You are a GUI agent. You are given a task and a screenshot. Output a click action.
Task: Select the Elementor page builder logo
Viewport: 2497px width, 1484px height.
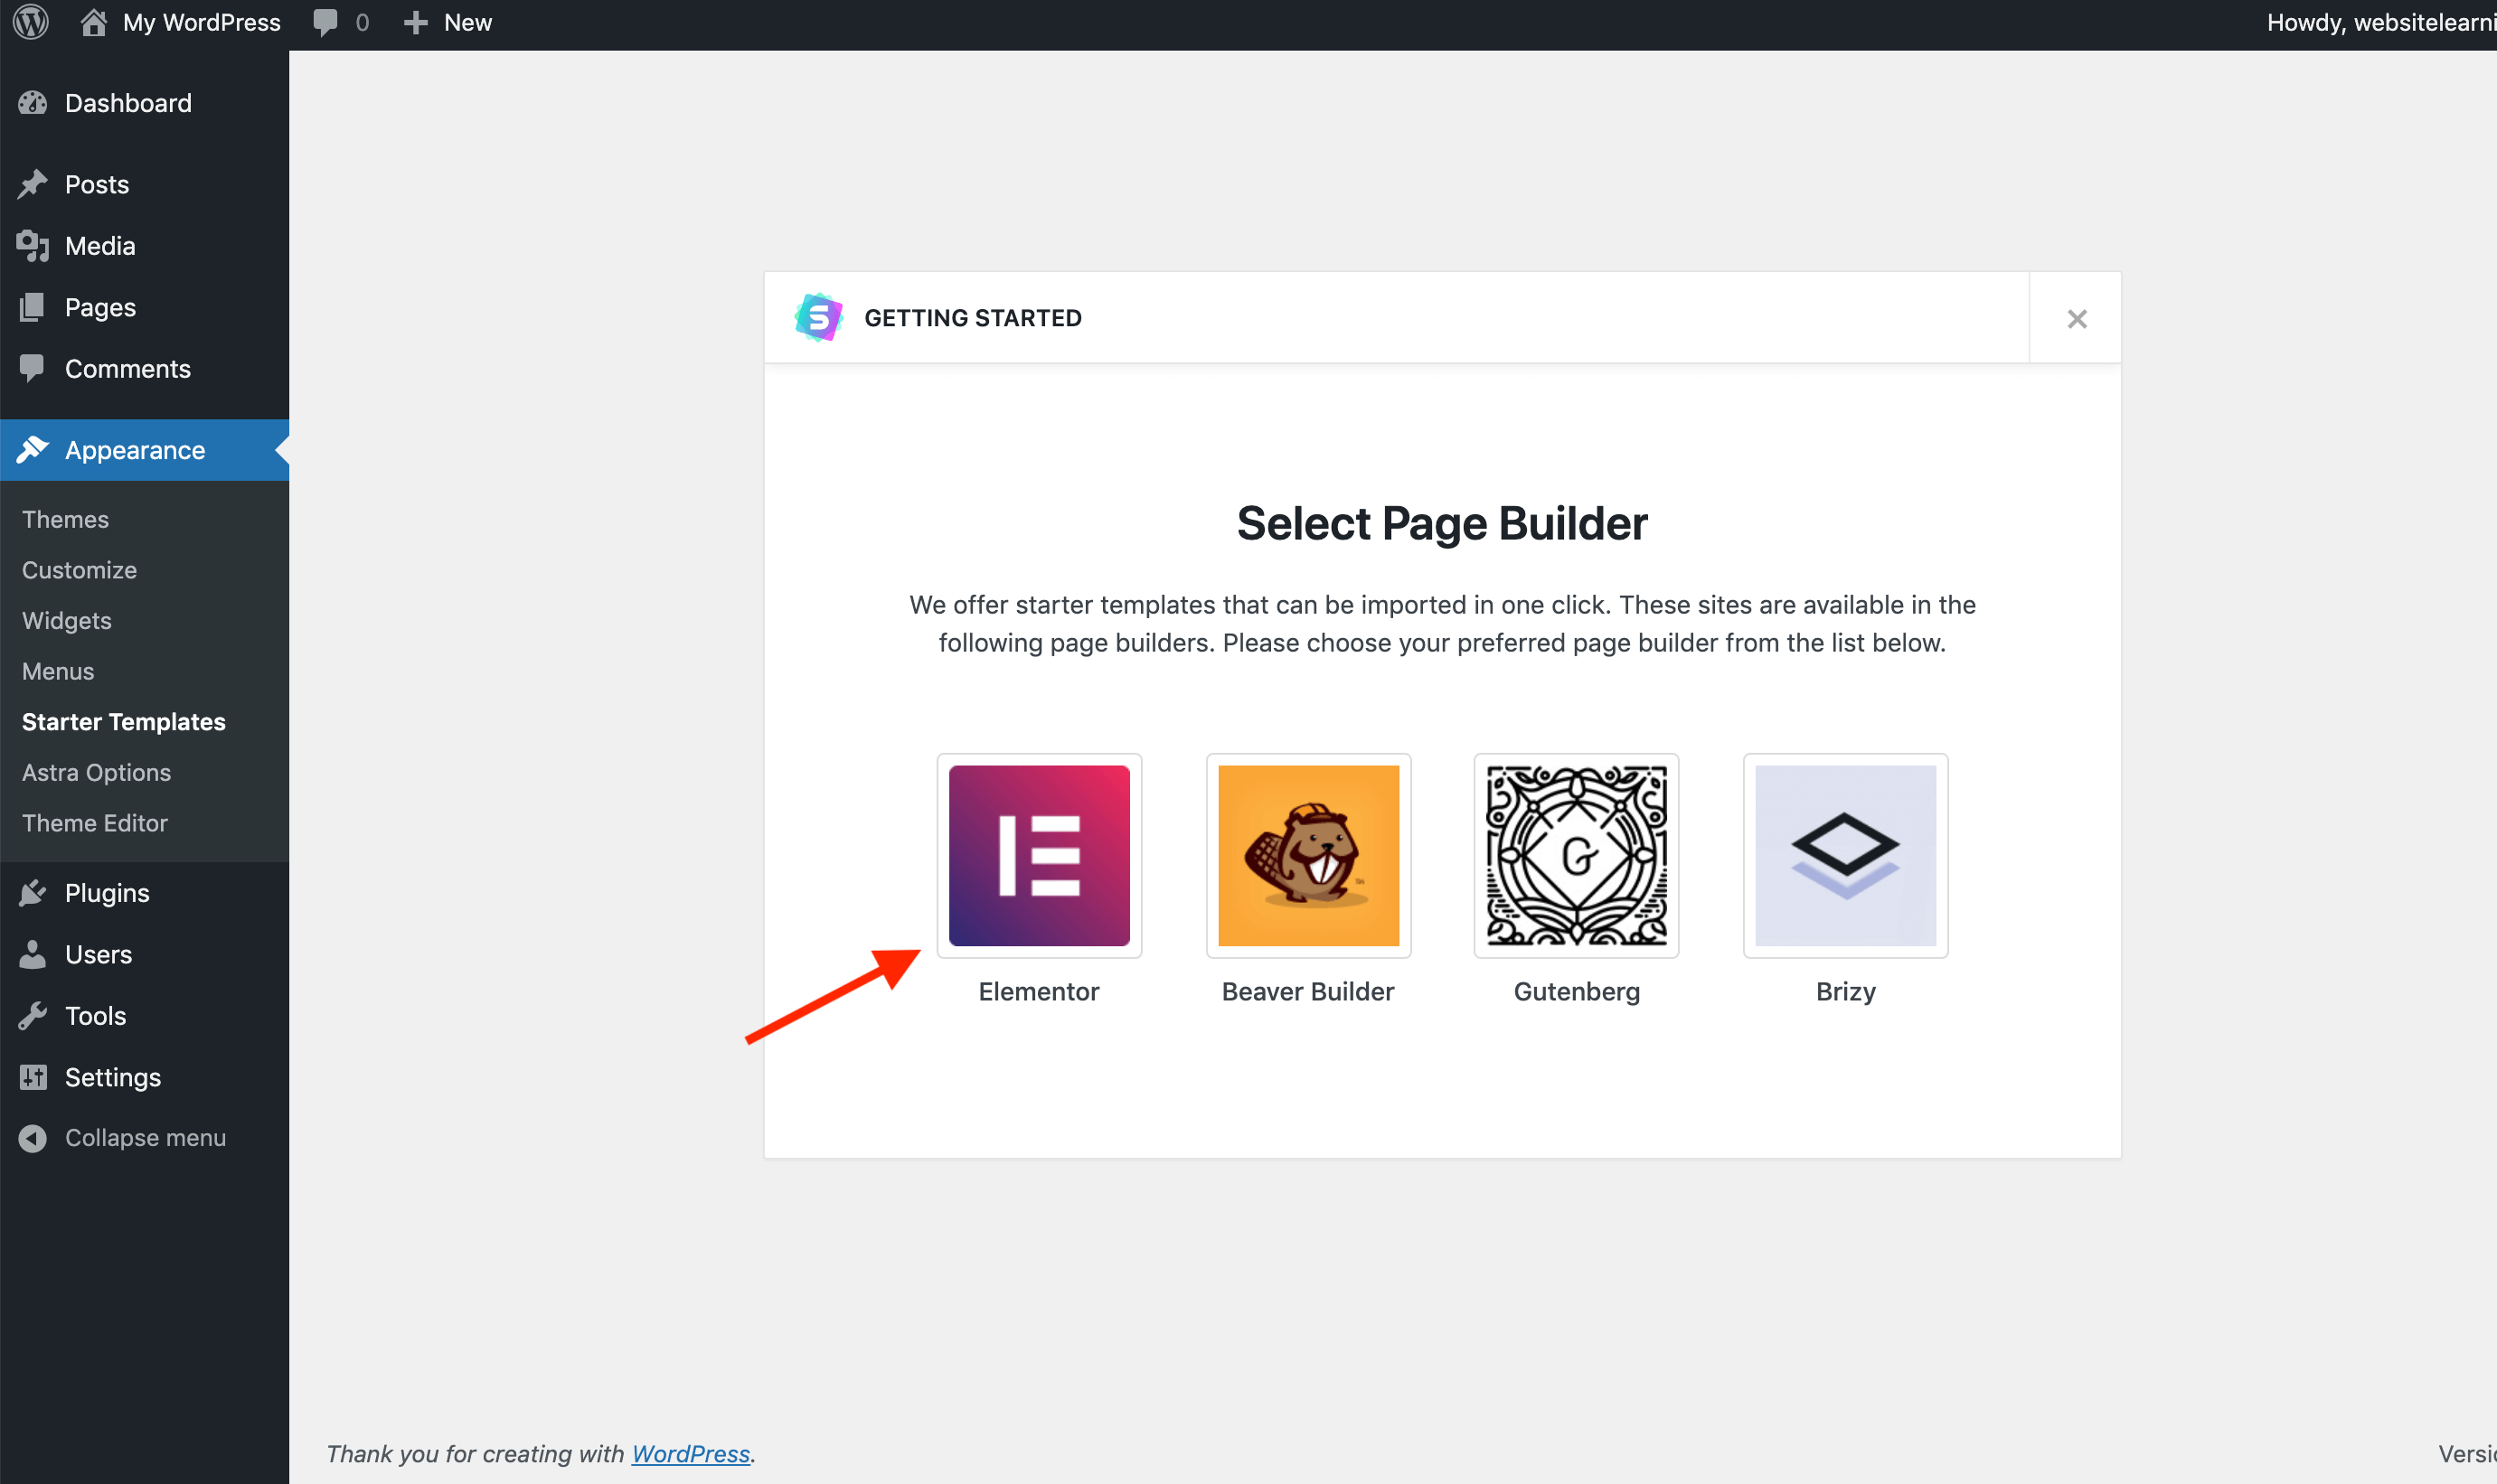tap(1039, 856)
